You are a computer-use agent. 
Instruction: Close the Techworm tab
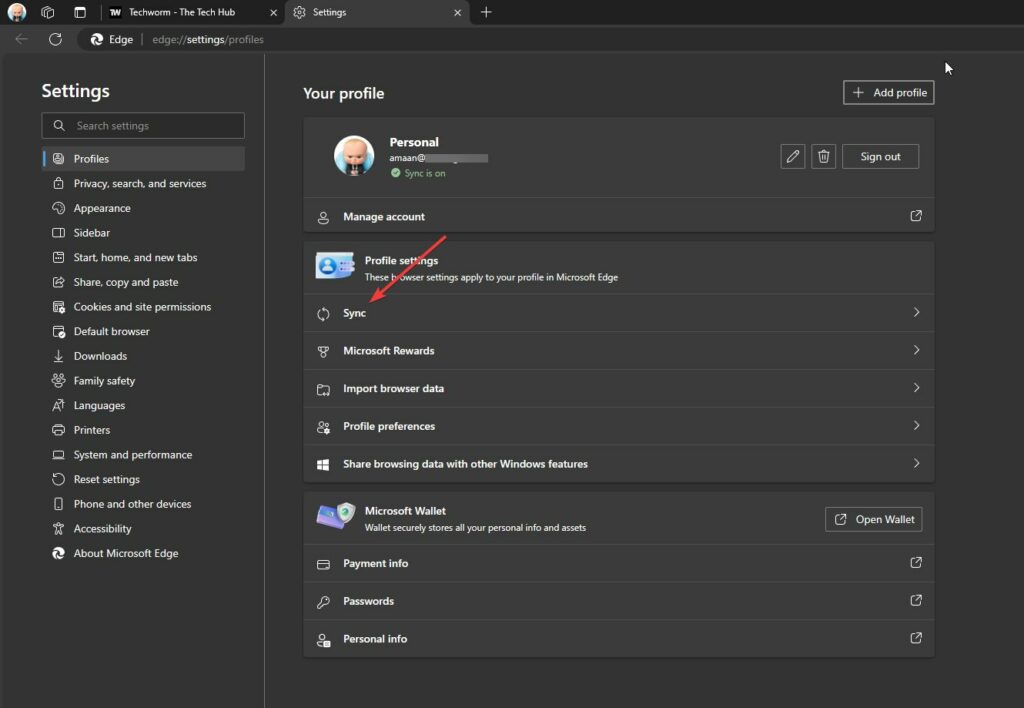[273, 12]
